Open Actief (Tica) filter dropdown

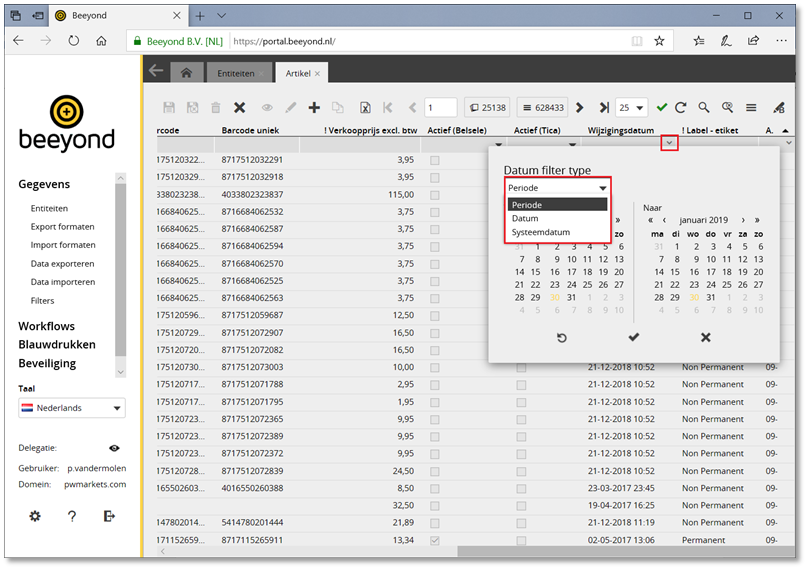point(572,144)
